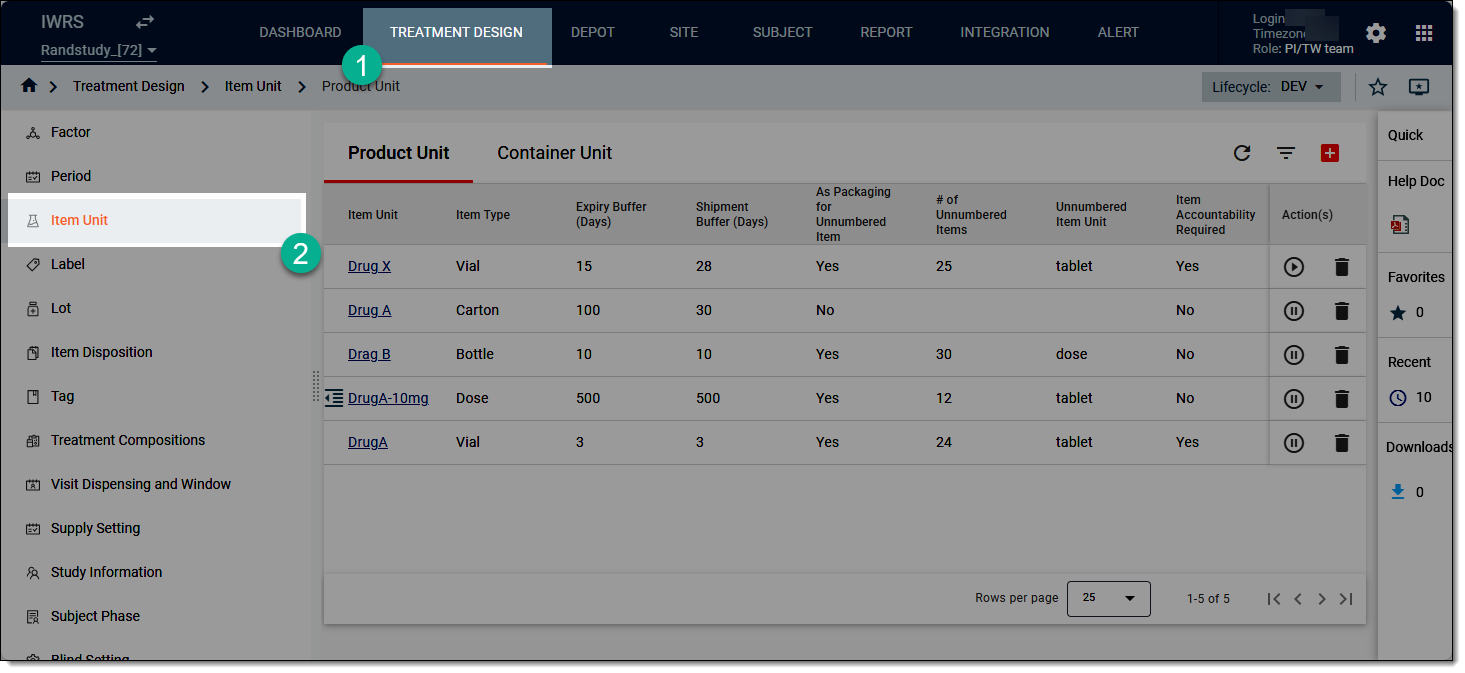Open the DrugA-10mg link
The image size is (1465, 673).
[388, 399]
